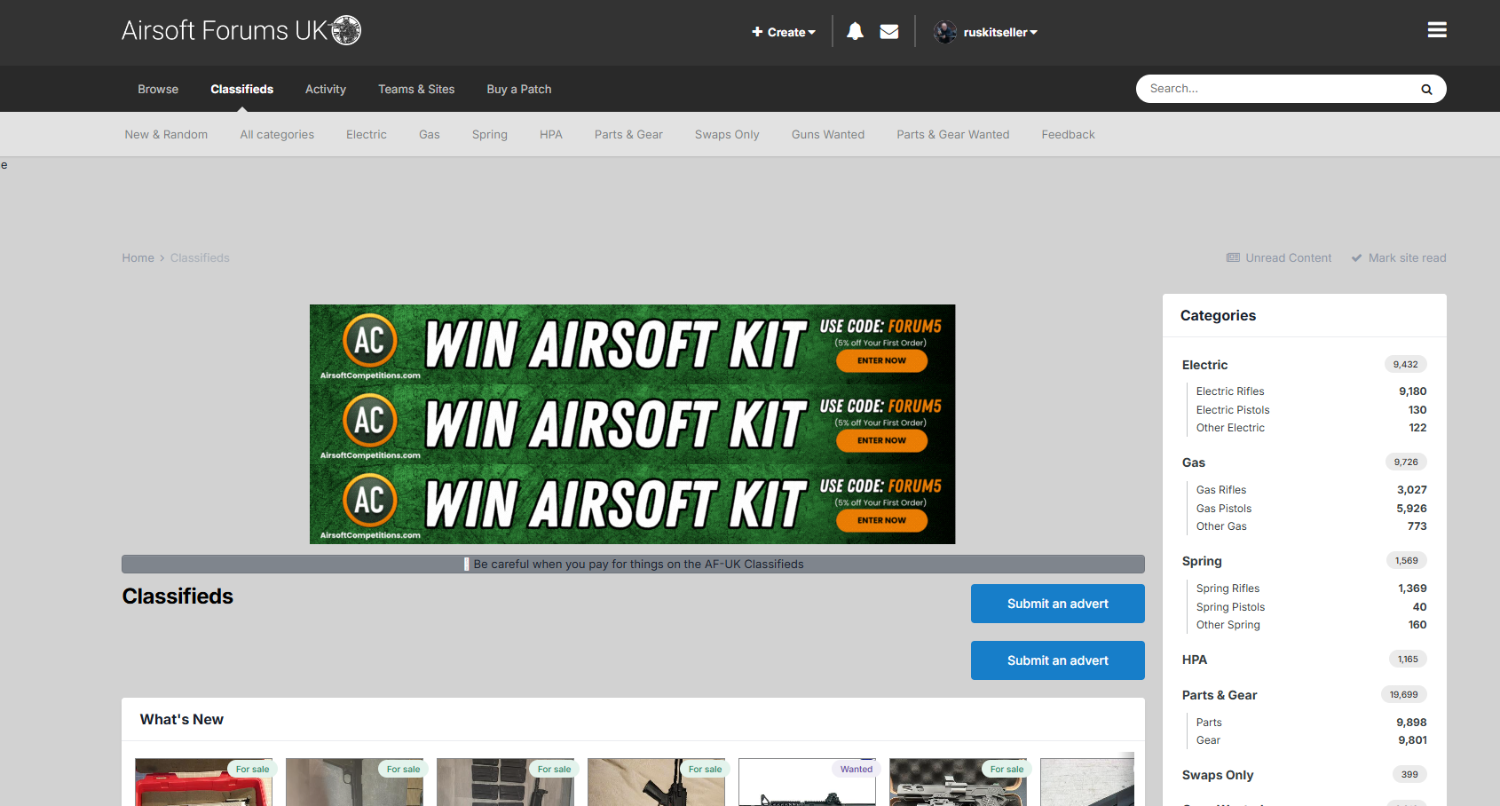Mark site read via checkmark
Image resolution: width=1500 pixels, height=806 pixels.
coord(1398,258)
